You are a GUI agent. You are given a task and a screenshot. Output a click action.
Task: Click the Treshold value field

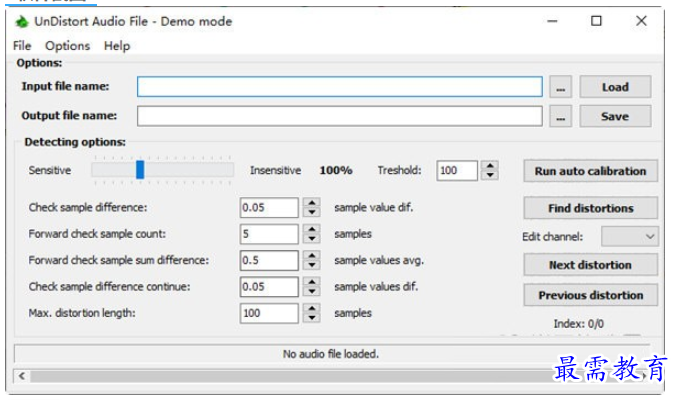click(x=457, y=170)
